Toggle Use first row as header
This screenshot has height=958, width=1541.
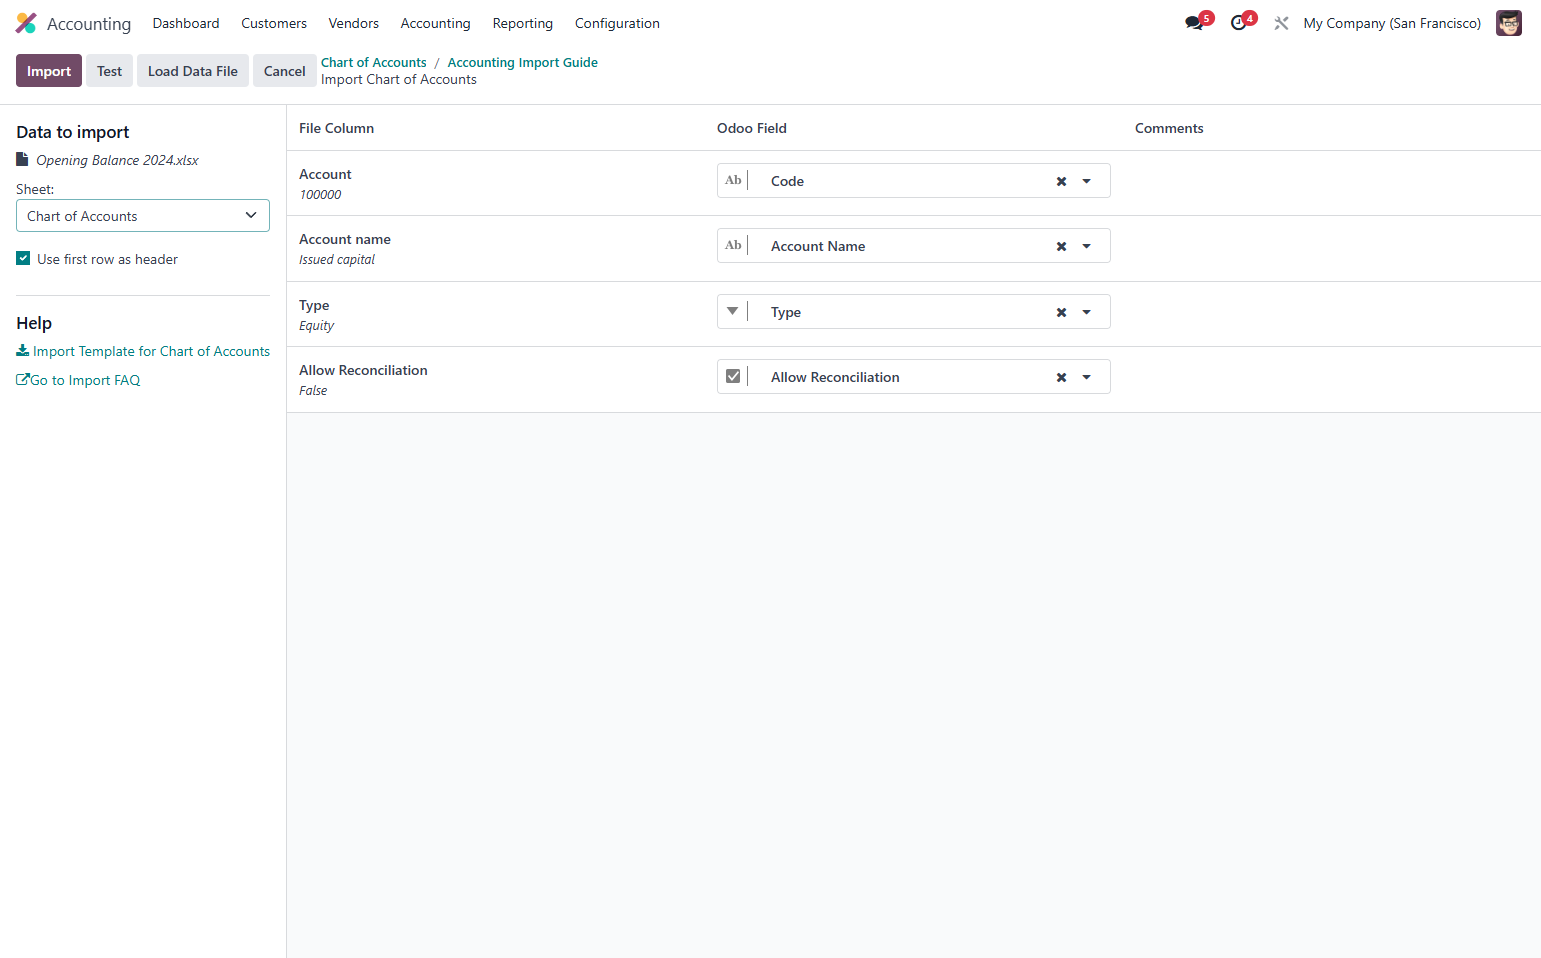tap(23, 259)
